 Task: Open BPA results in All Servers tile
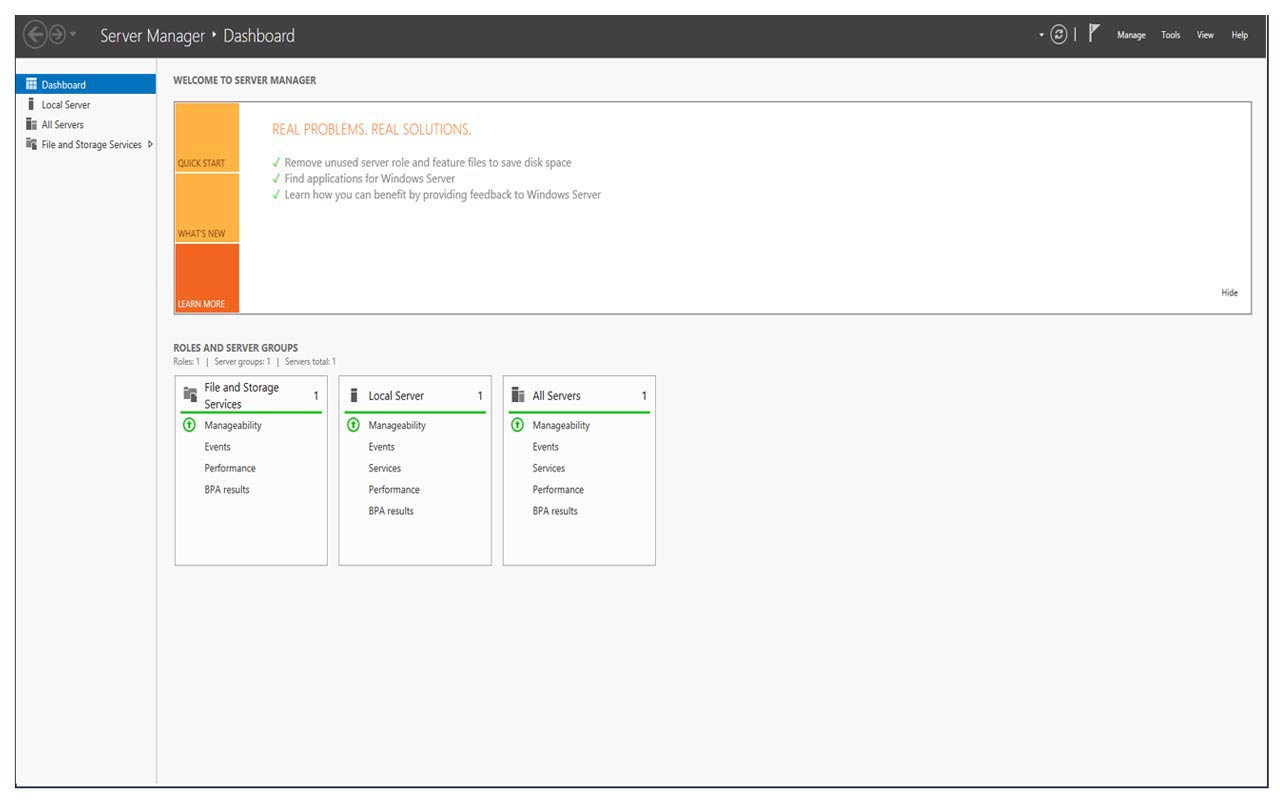point(555,511)
